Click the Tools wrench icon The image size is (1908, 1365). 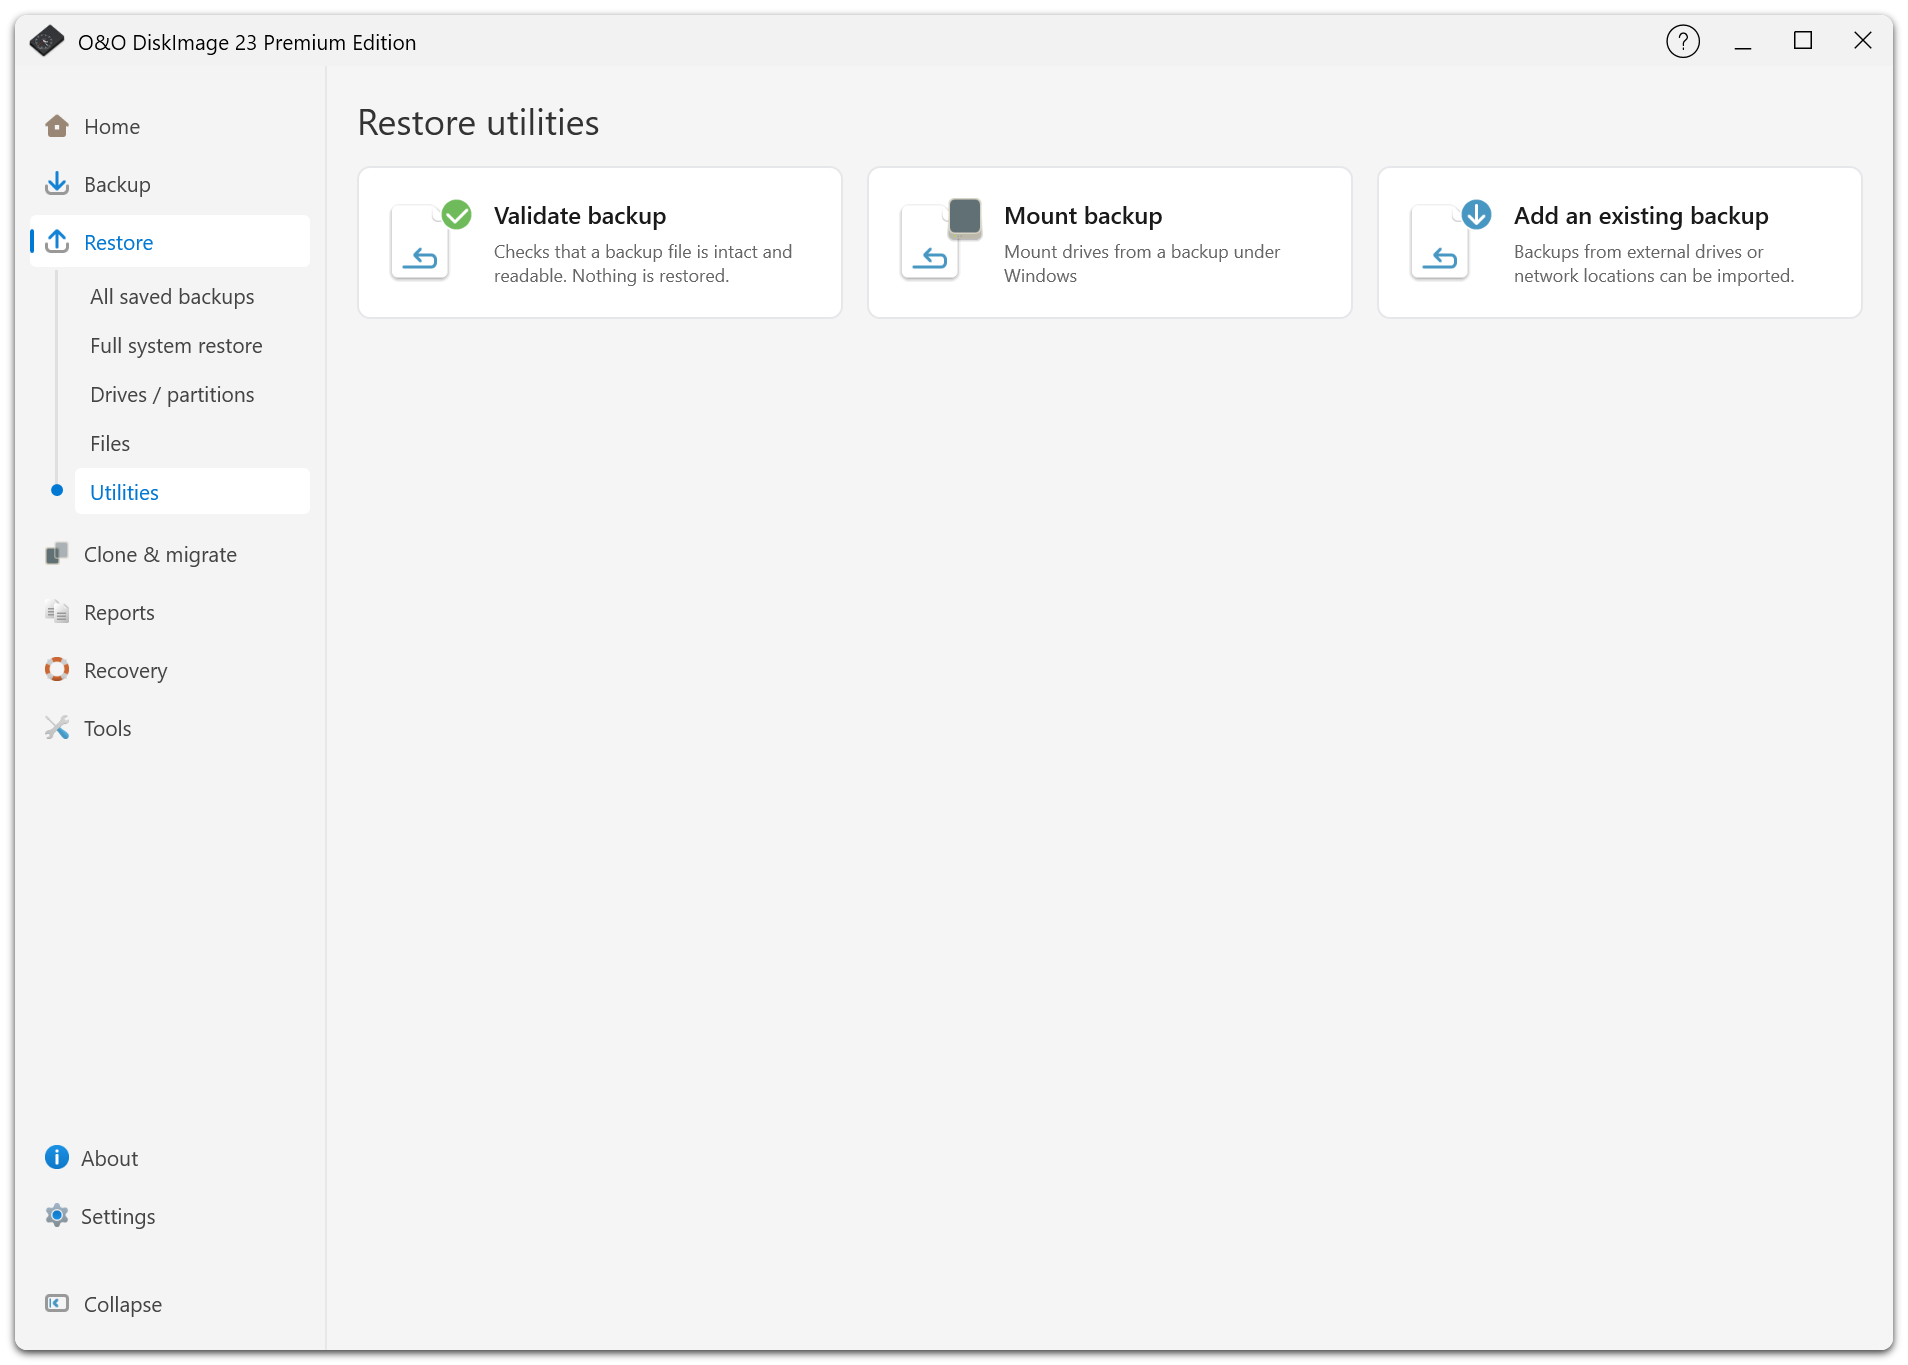point(57,728)
